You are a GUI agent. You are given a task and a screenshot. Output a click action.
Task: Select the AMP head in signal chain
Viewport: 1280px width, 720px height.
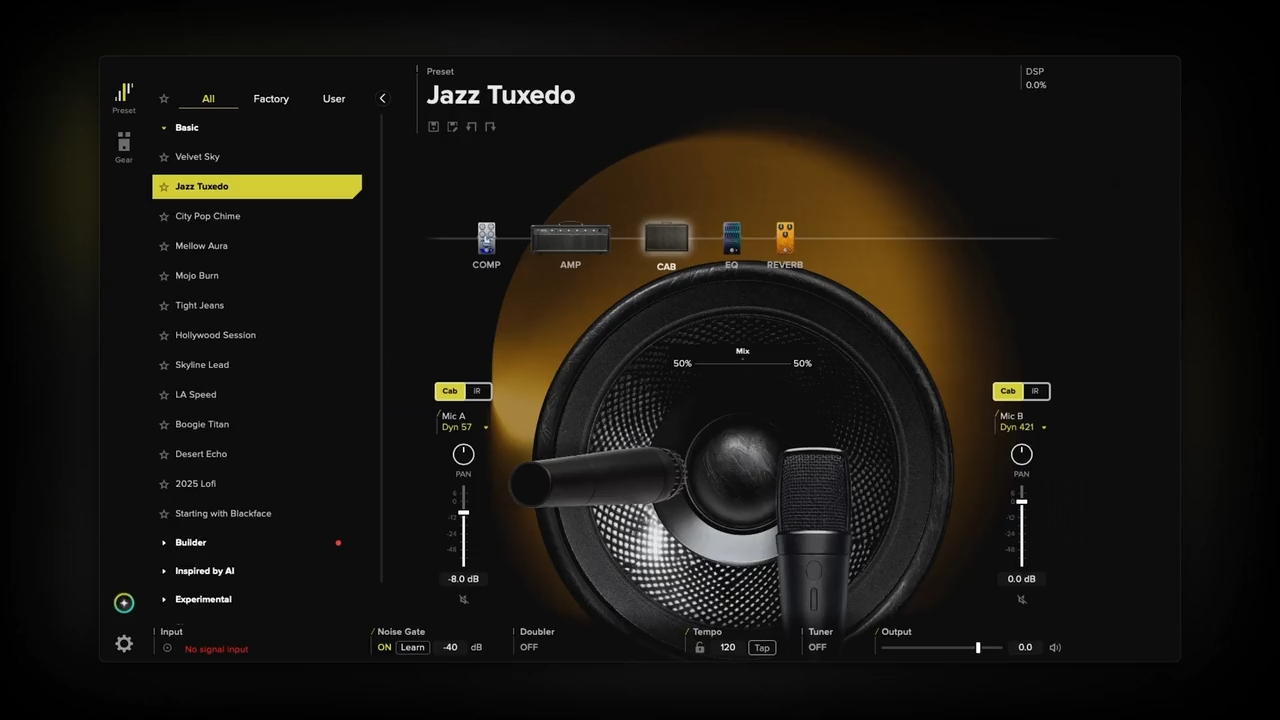[570, 239]
